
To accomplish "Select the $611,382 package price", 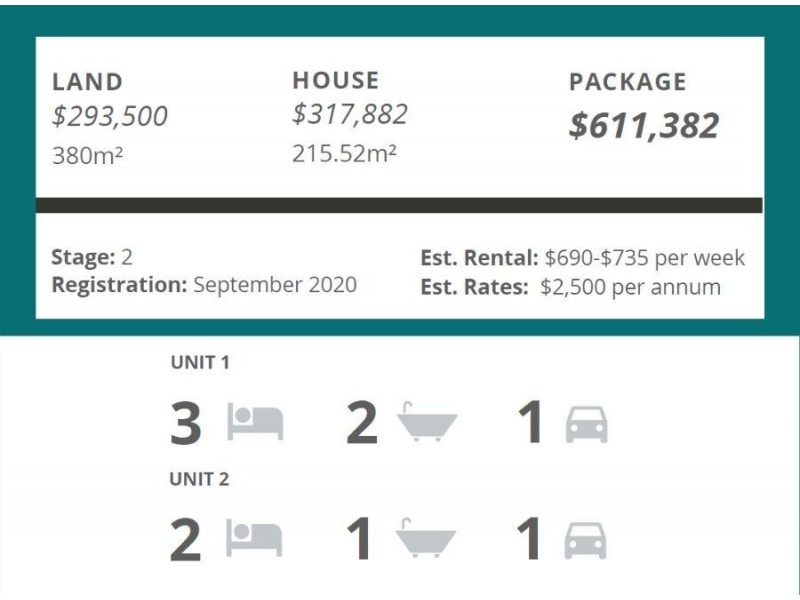I will (644, 126).
